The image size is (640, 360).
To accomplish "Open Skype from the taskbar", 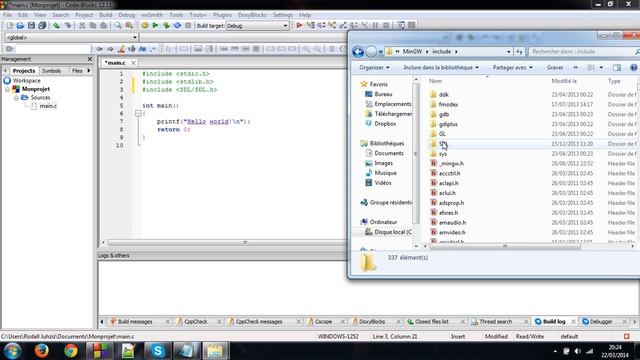I will (158, 351).
